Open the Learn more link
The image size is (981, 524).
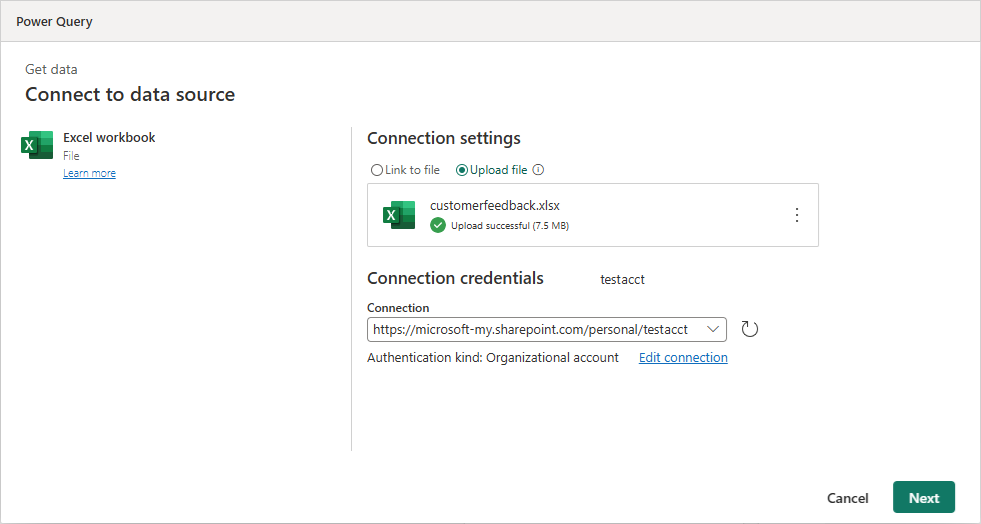[89, 173]
